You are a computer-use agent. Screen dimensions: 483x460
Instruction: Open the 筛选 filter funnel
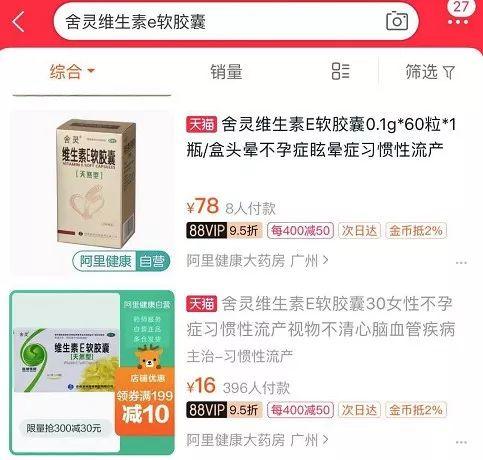click(x=430, y=72)
